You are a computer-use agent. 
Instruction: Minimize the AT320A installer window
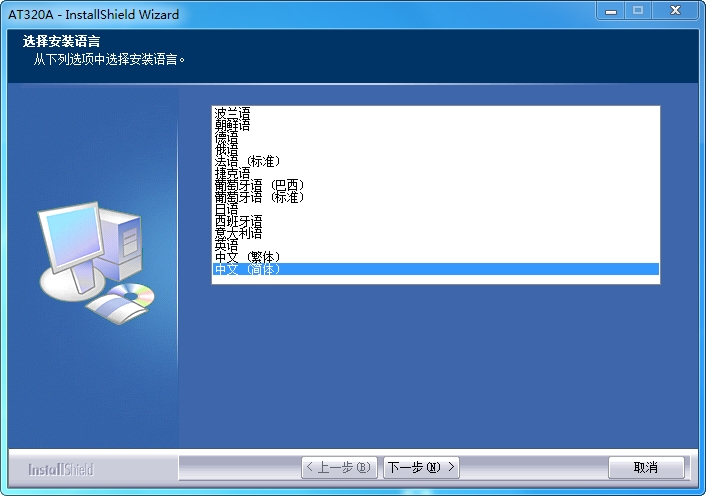(610, 11)
